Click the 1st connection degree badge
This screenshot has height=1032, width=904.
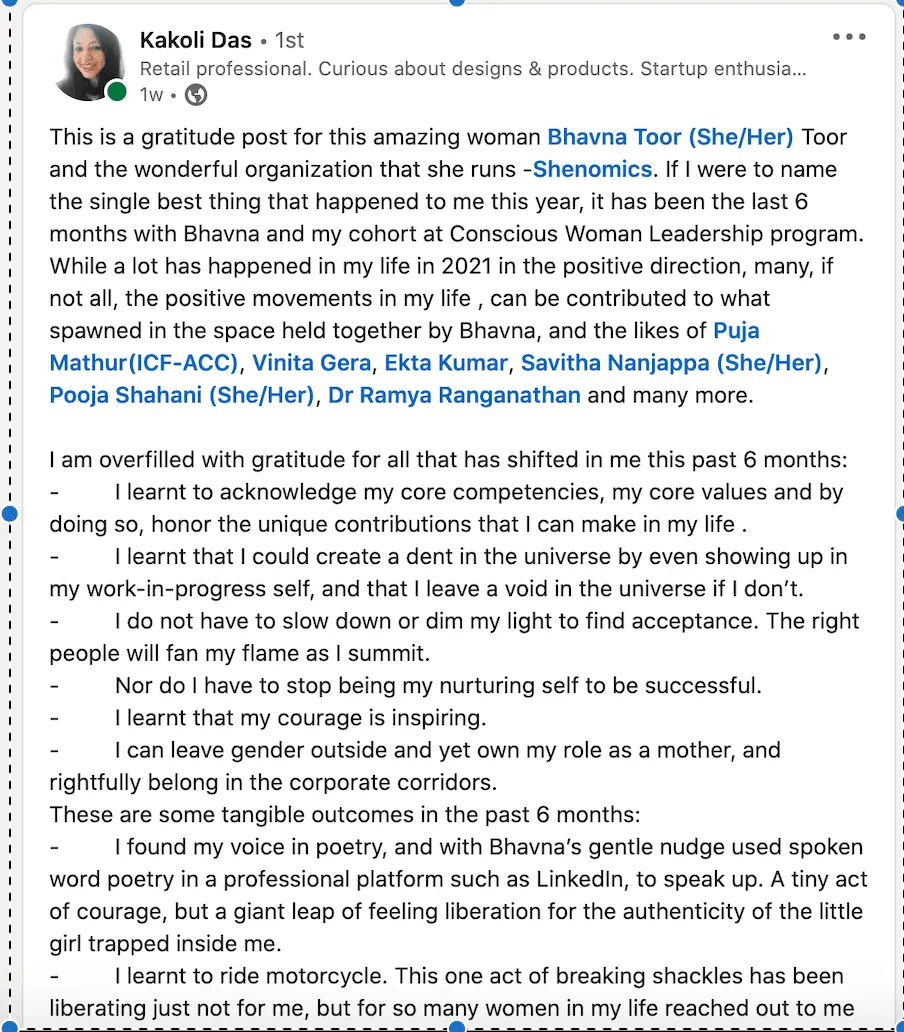[x=289, y=40]
